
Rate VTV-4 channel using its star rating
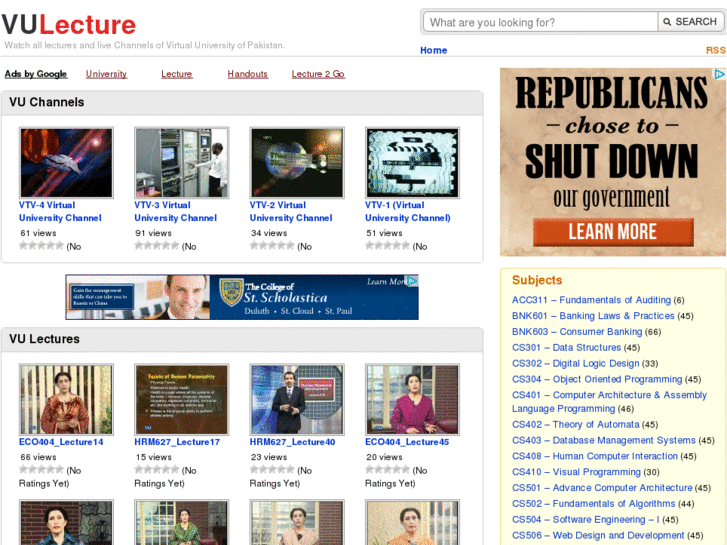[x=41, y=245]
